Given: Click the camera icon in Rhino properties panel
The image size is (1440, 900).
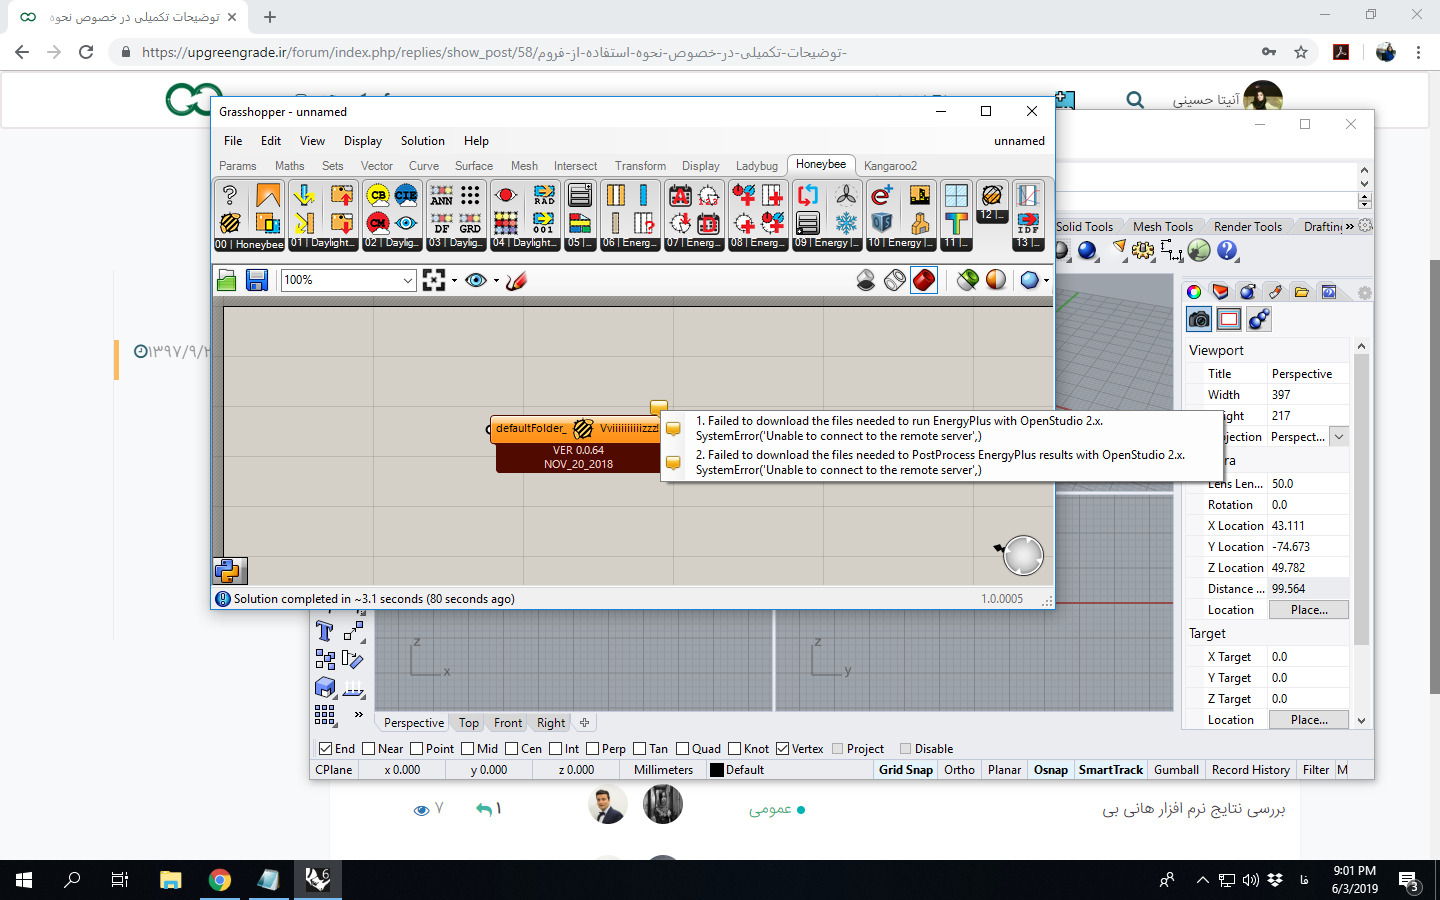Looking at the screenshot, I should 1199,319.
